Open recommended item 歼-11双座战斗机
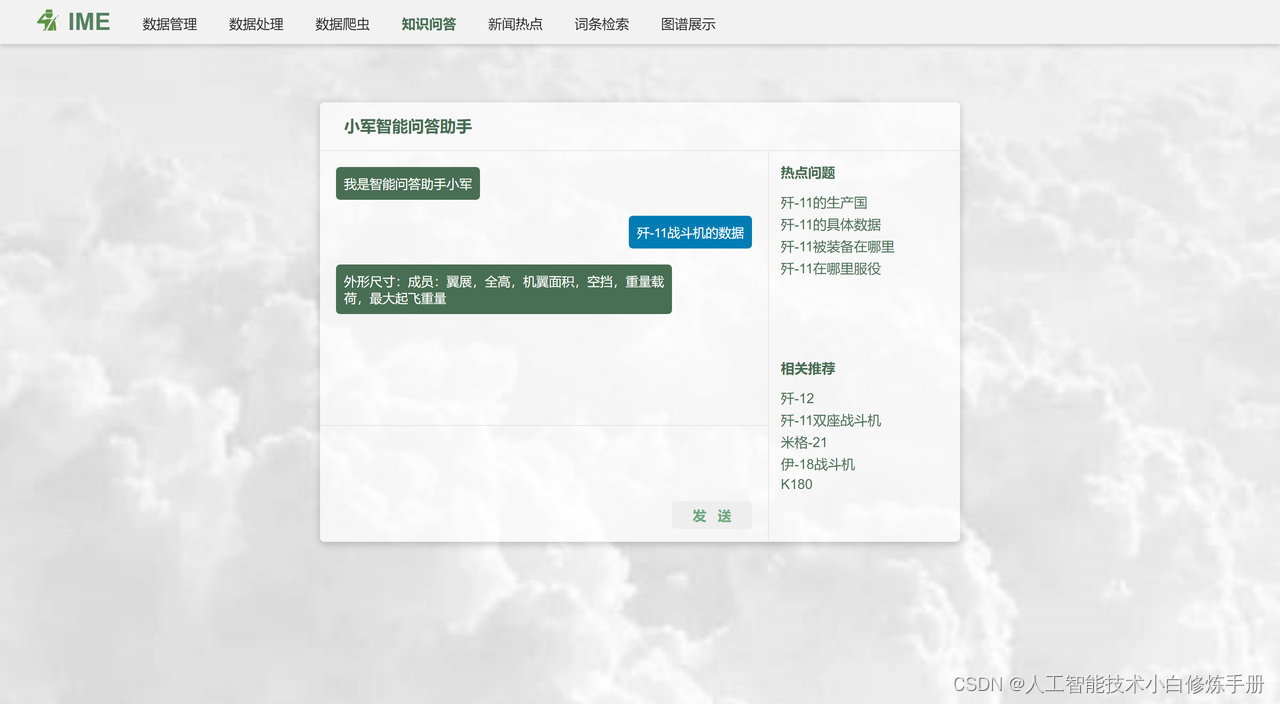 pyautogui.click(x=831, y=421)
